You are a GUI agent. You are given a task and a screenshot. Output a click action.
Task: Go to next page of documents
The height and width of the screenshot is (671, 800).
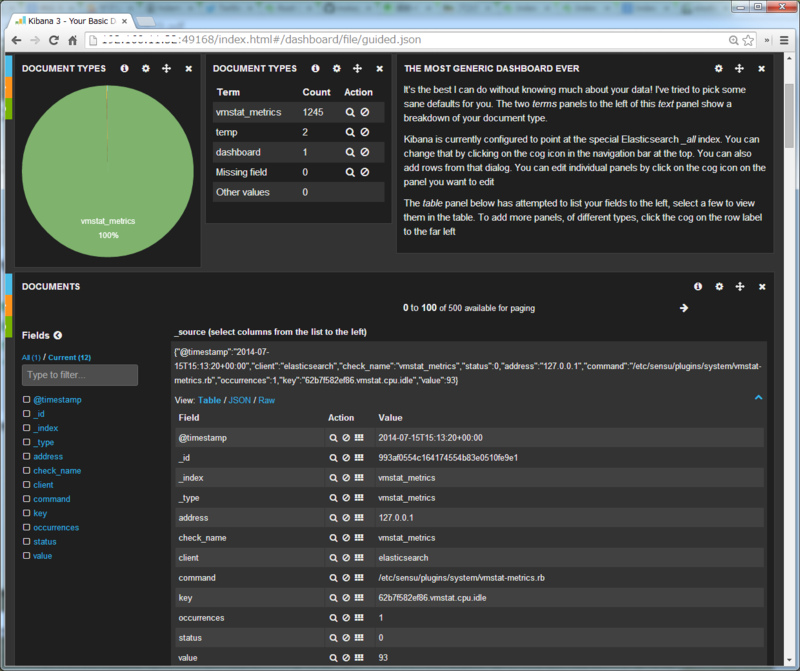(x=684, y=308)
